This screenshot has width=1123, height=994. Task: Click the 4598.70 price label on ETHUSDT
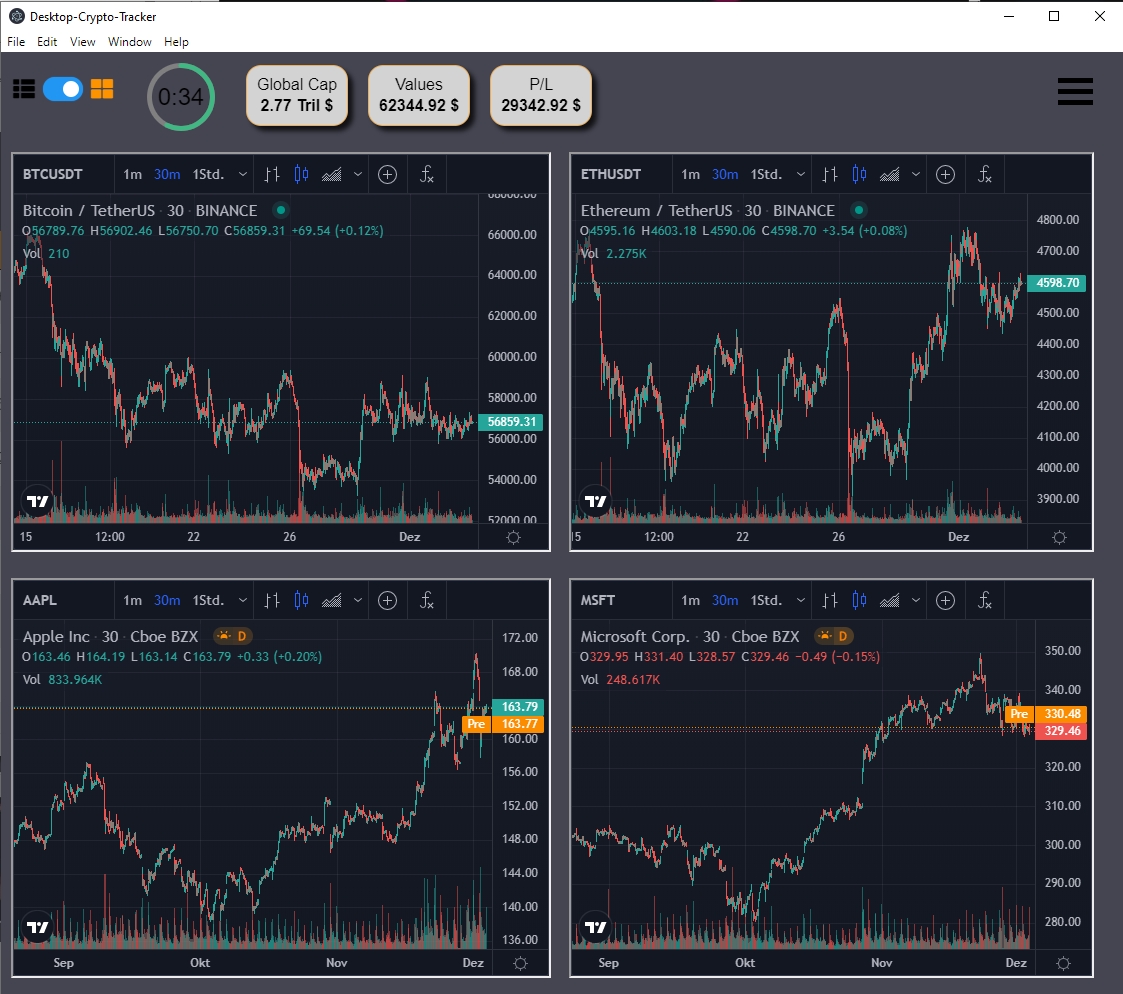click(1056, 283)
